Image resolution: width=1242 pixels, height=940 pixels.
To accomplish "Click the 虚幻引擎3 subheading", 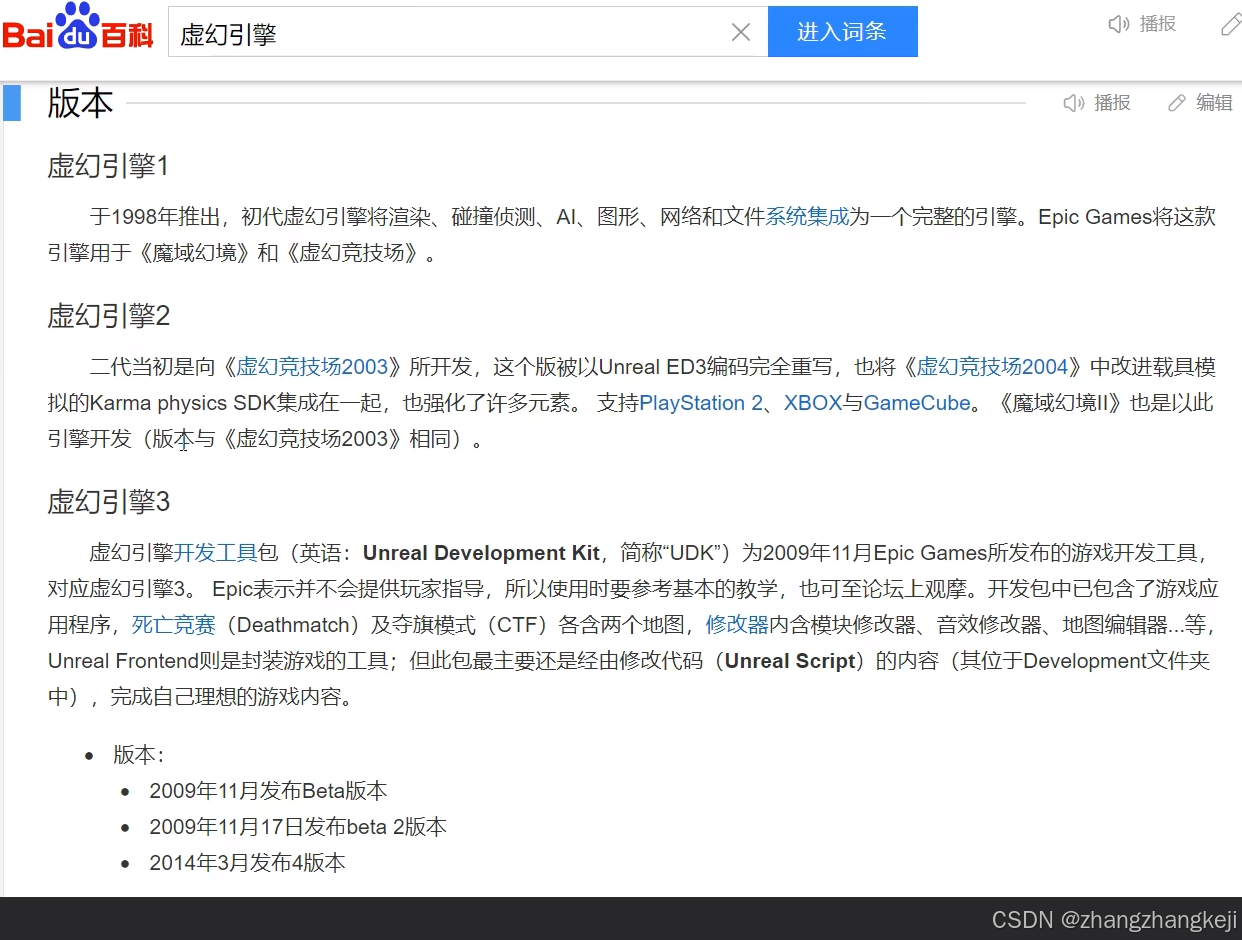I will 109,501.
